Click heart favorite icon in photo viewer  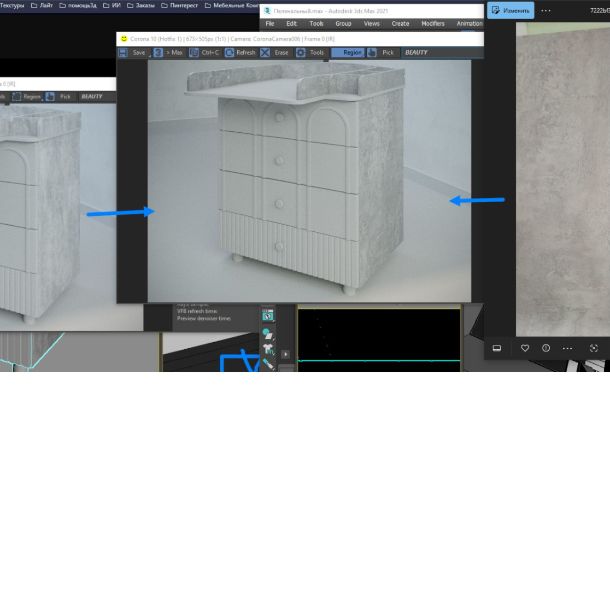(525, 348)
